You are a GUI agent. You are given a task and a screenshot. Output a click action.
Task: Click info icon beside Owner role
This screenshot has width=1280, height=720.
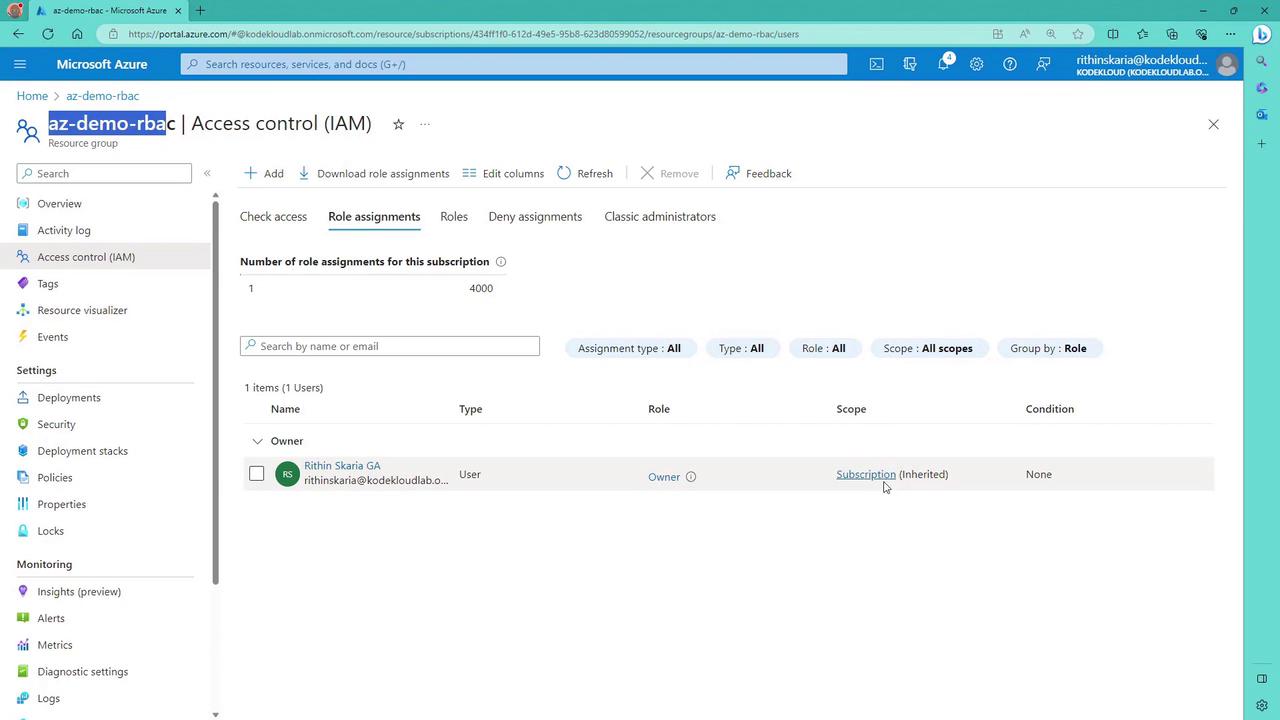point(690,477)
